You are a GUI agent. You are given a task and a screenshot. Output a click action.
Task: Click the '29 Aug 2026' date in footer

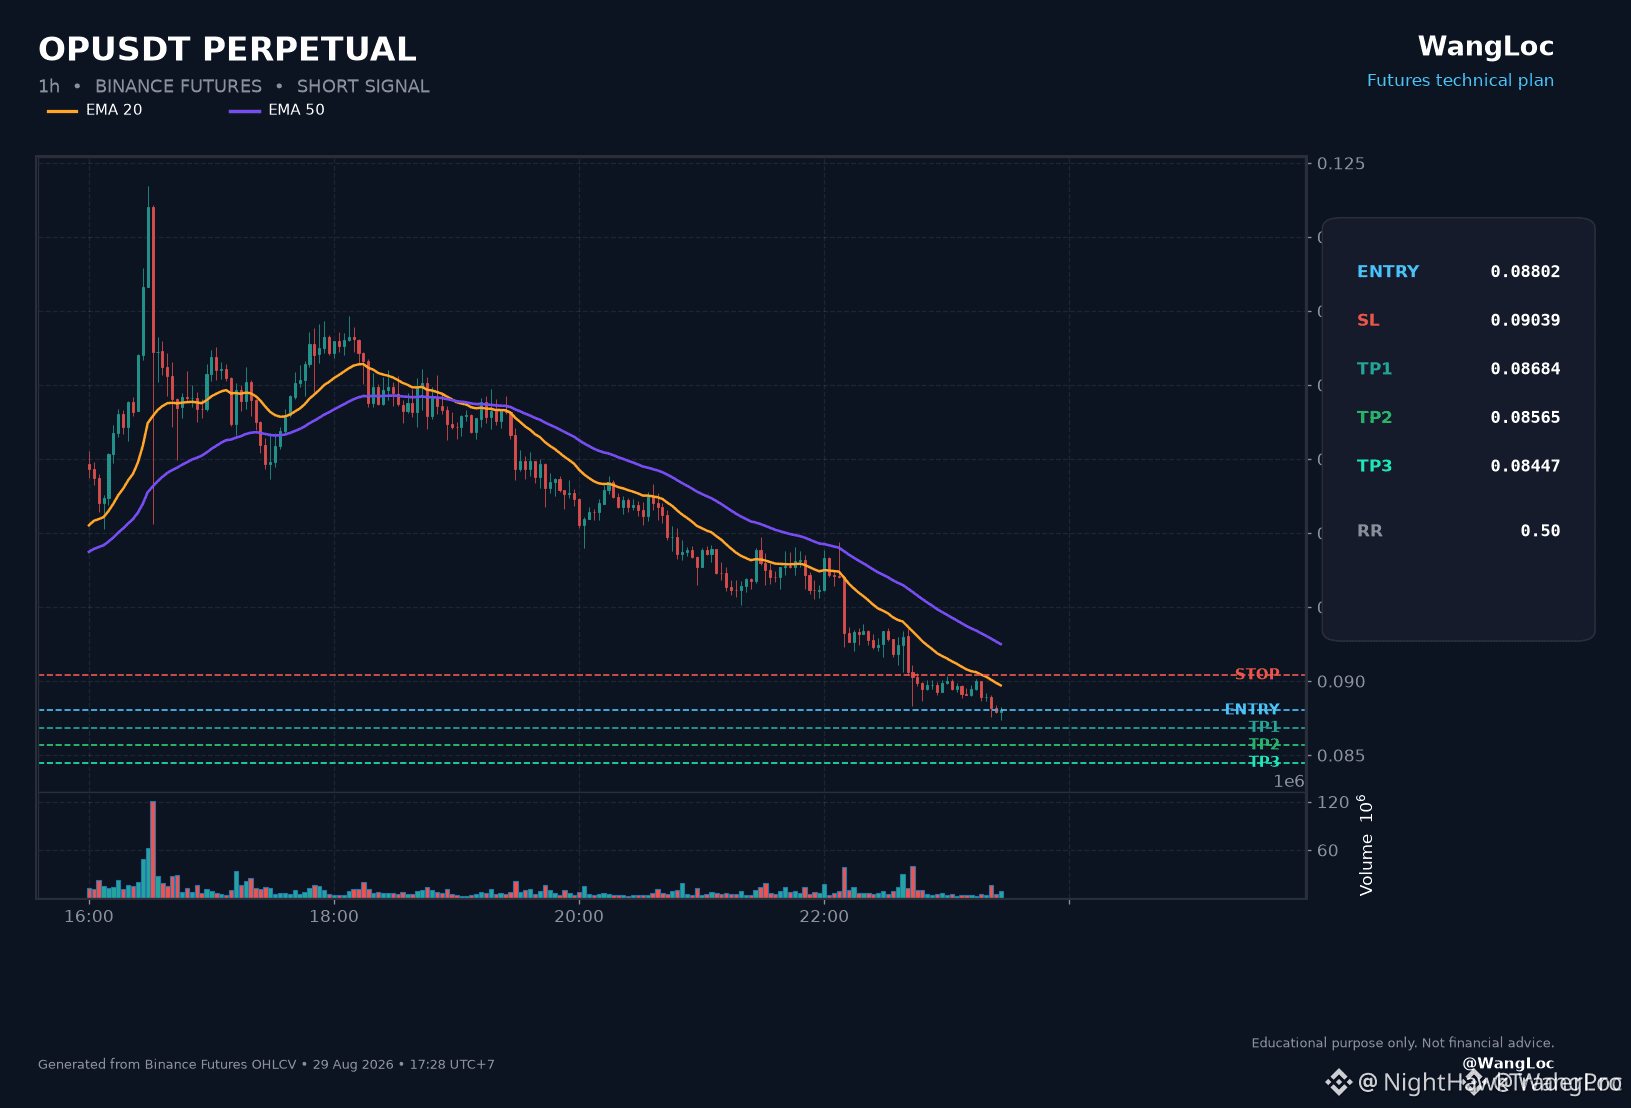[353, 1065]
